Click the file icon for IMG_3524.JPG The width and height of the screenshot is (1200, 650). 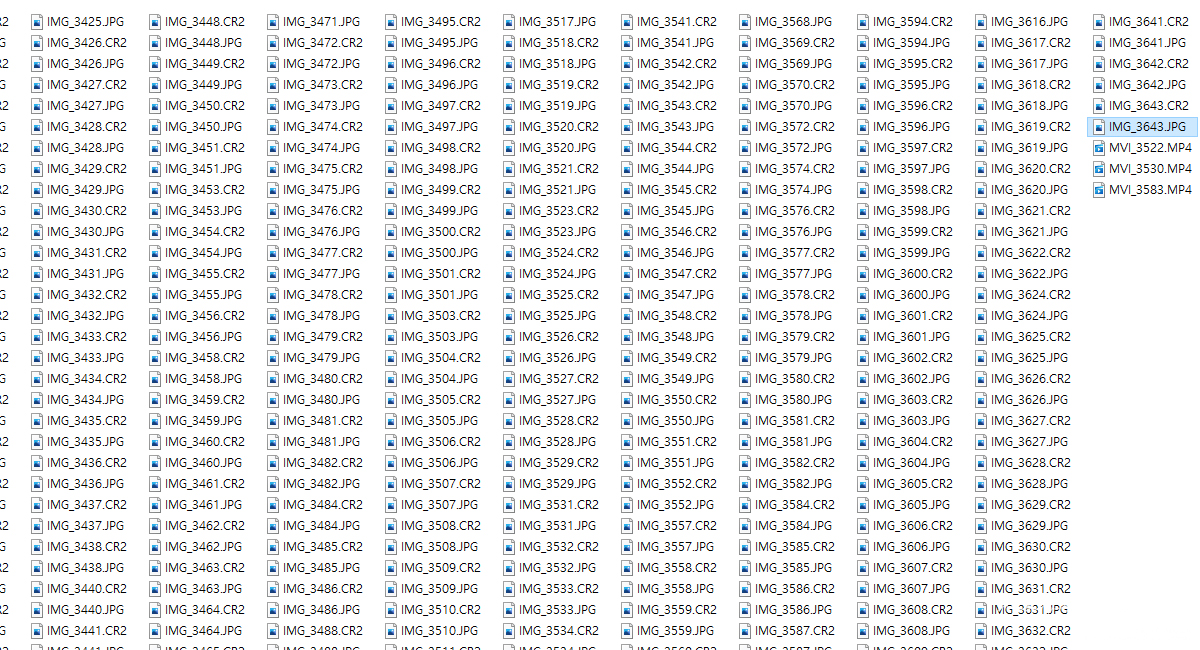509,273
